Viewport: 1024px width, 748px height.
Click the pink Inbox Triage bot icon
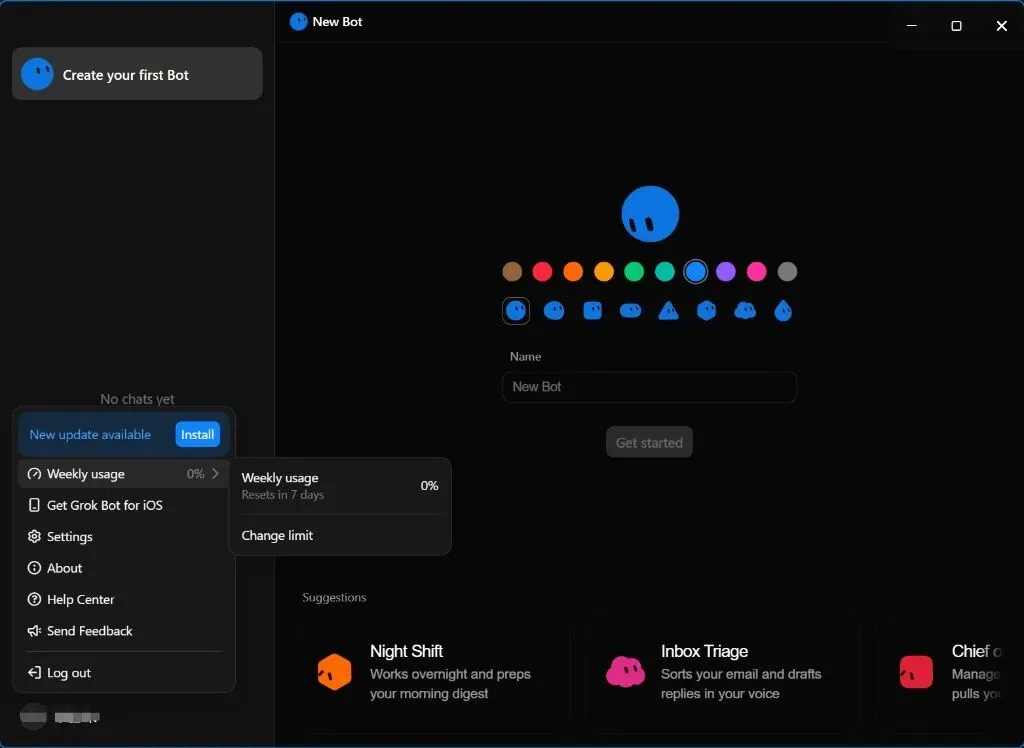[625, 672]
